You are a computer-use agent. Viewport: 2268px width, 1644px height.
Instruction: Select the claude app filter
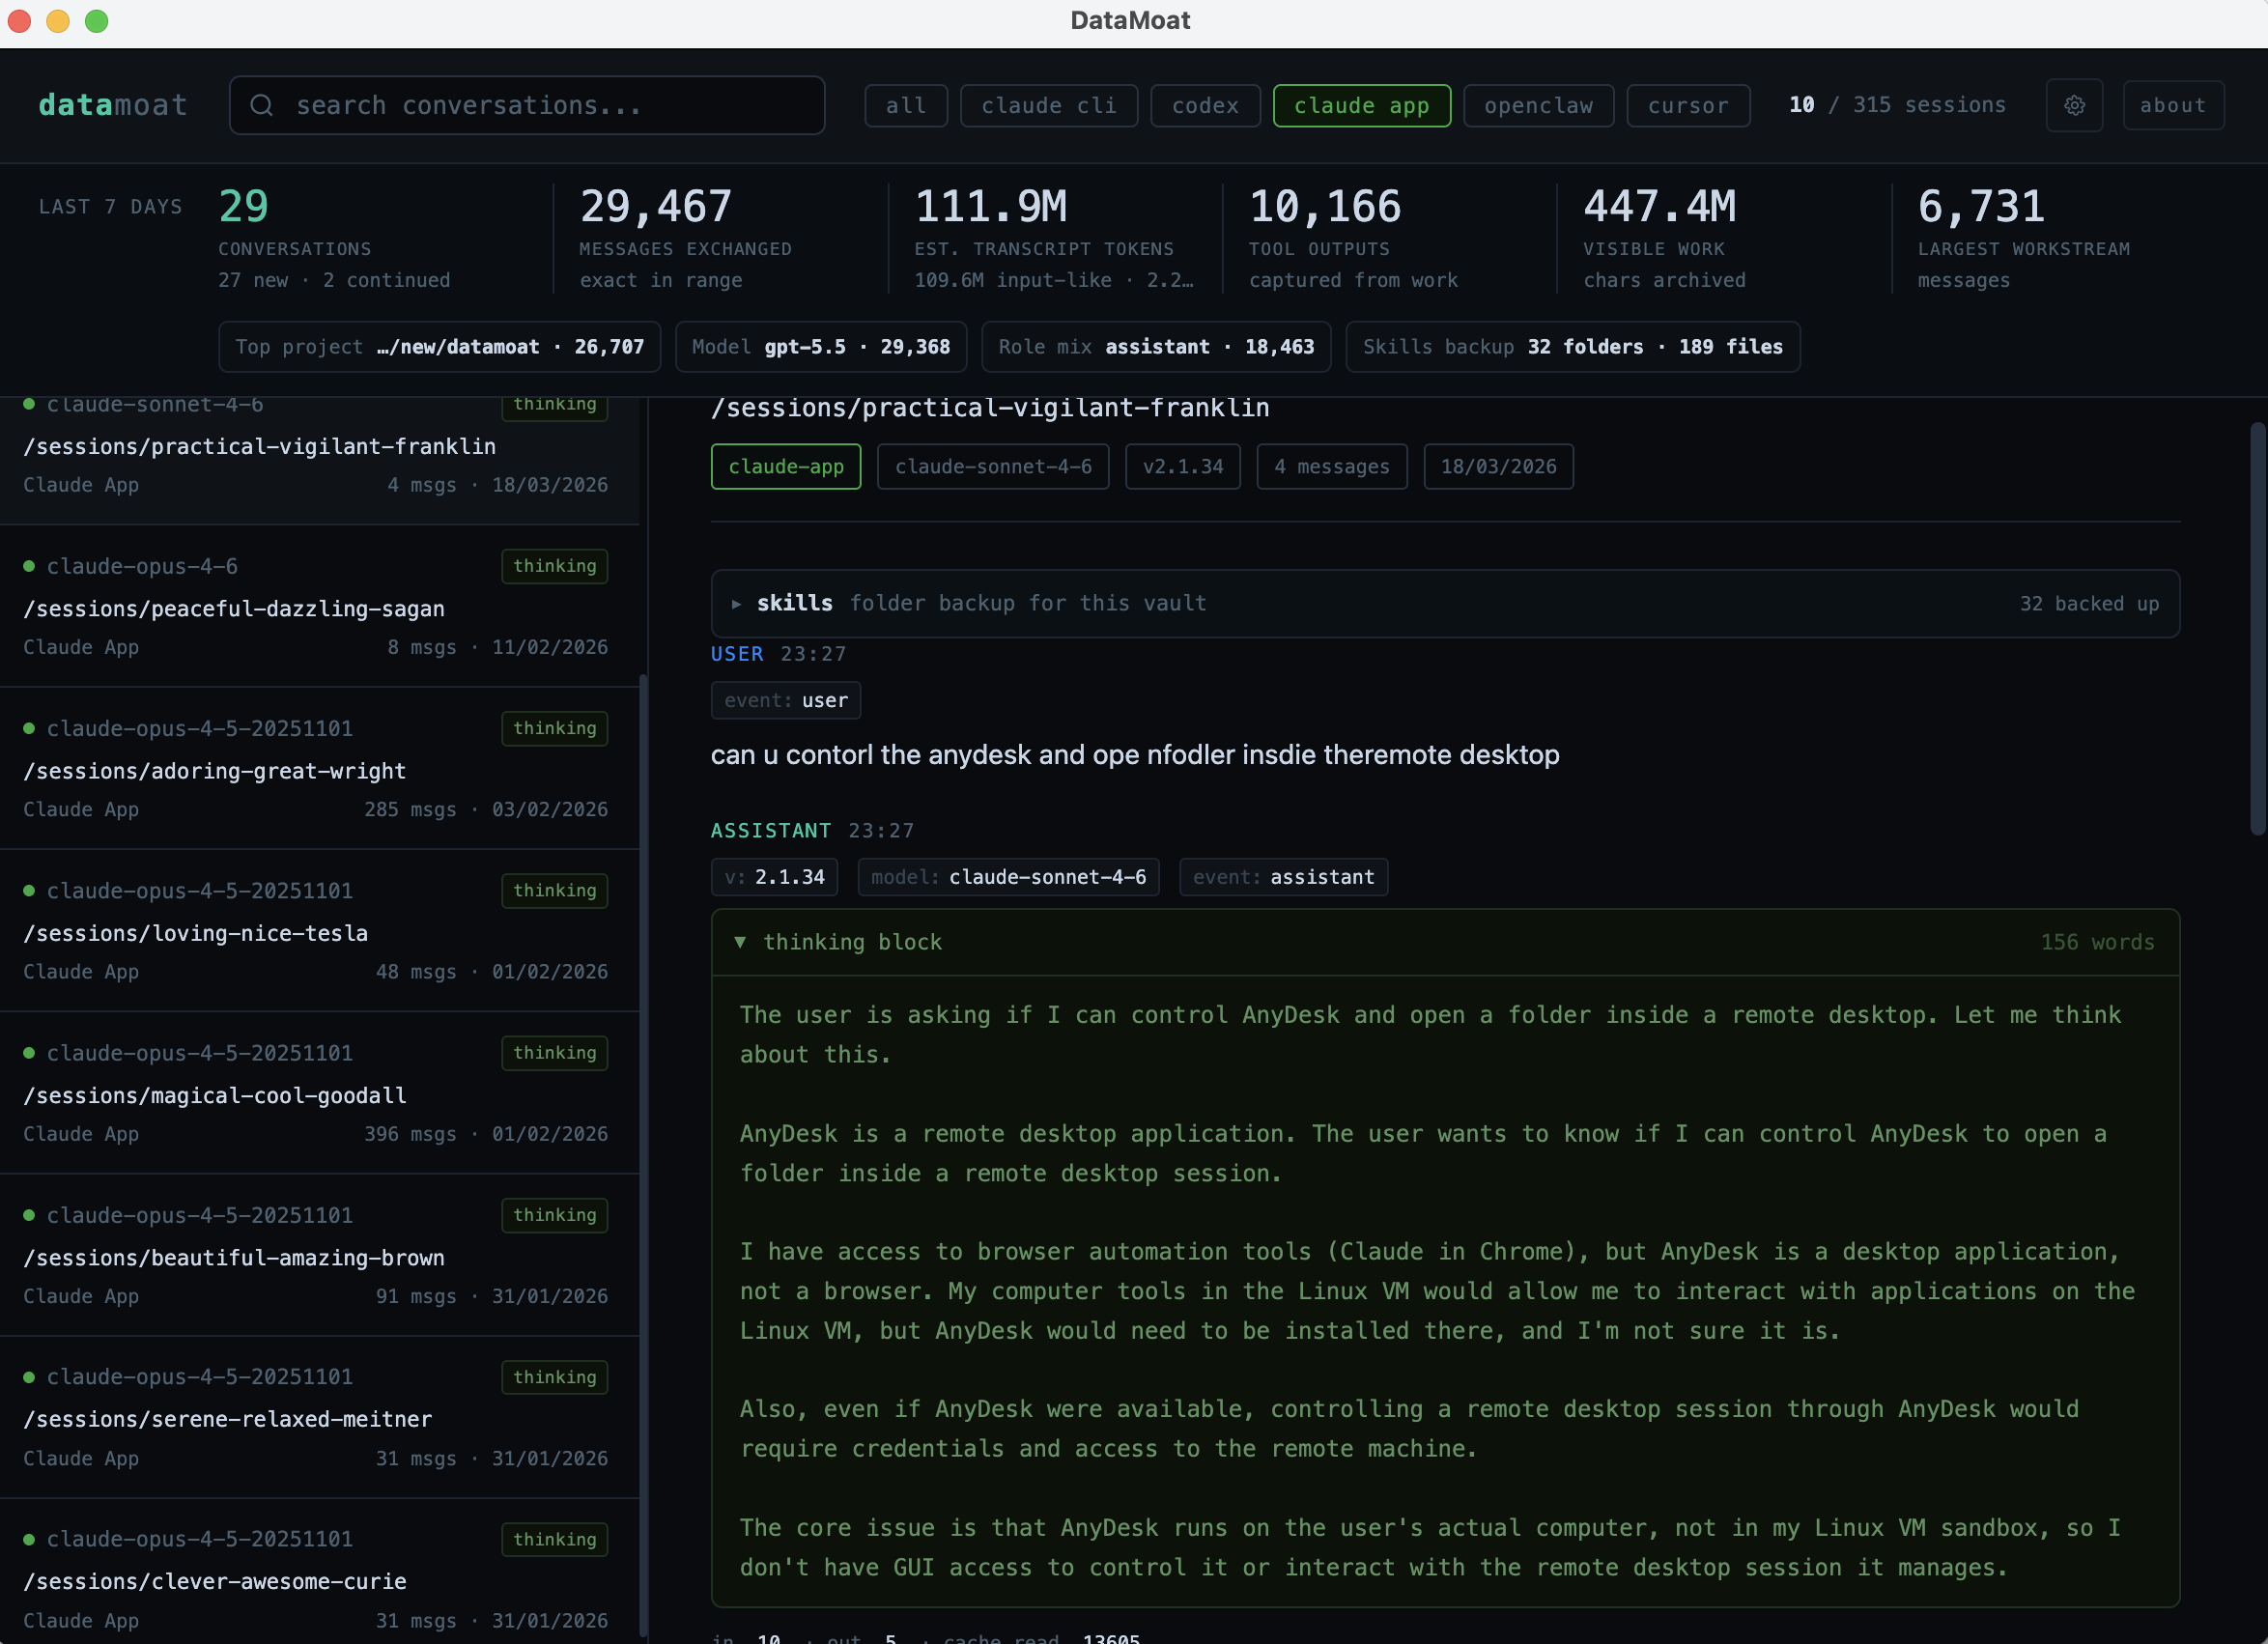click(1362, 105)
